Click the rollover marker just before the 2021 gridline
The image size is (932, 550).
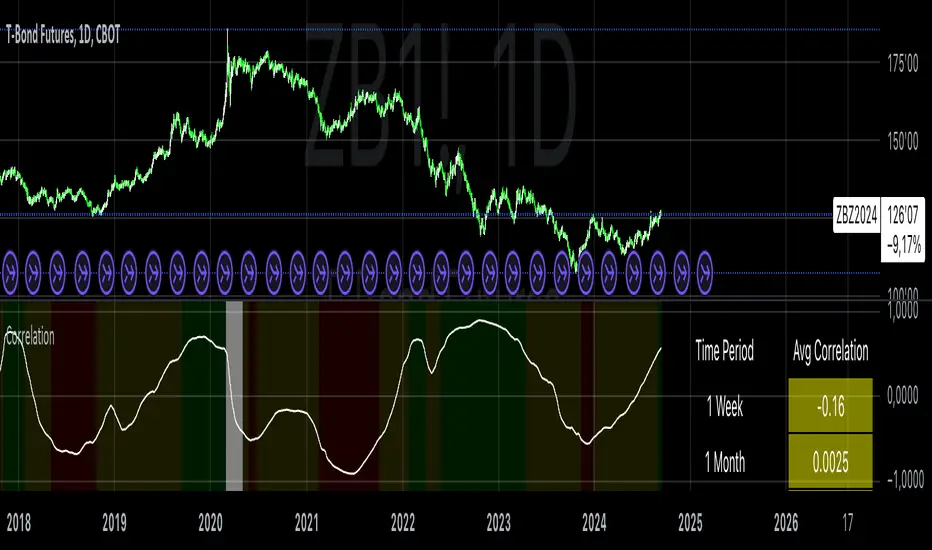coord(298,273)
